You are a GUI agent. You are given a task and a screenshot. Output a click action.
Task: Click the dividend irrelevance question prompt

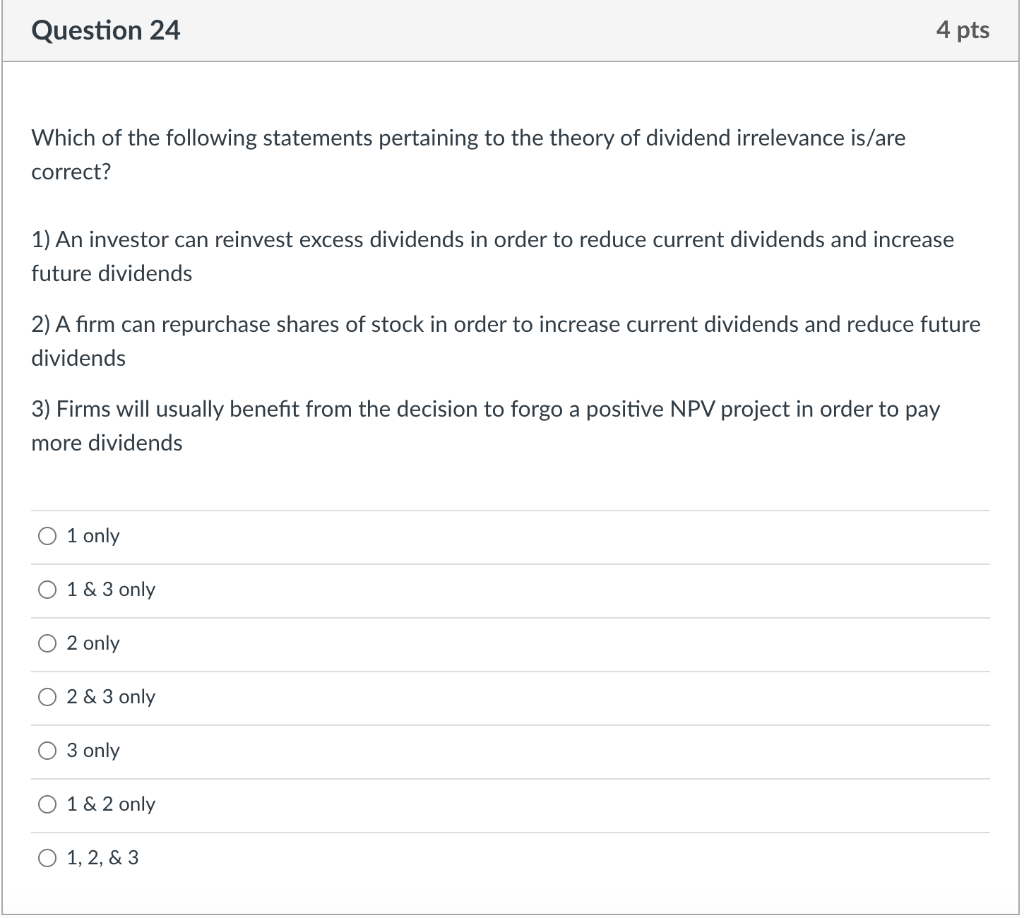coord(468,155)
